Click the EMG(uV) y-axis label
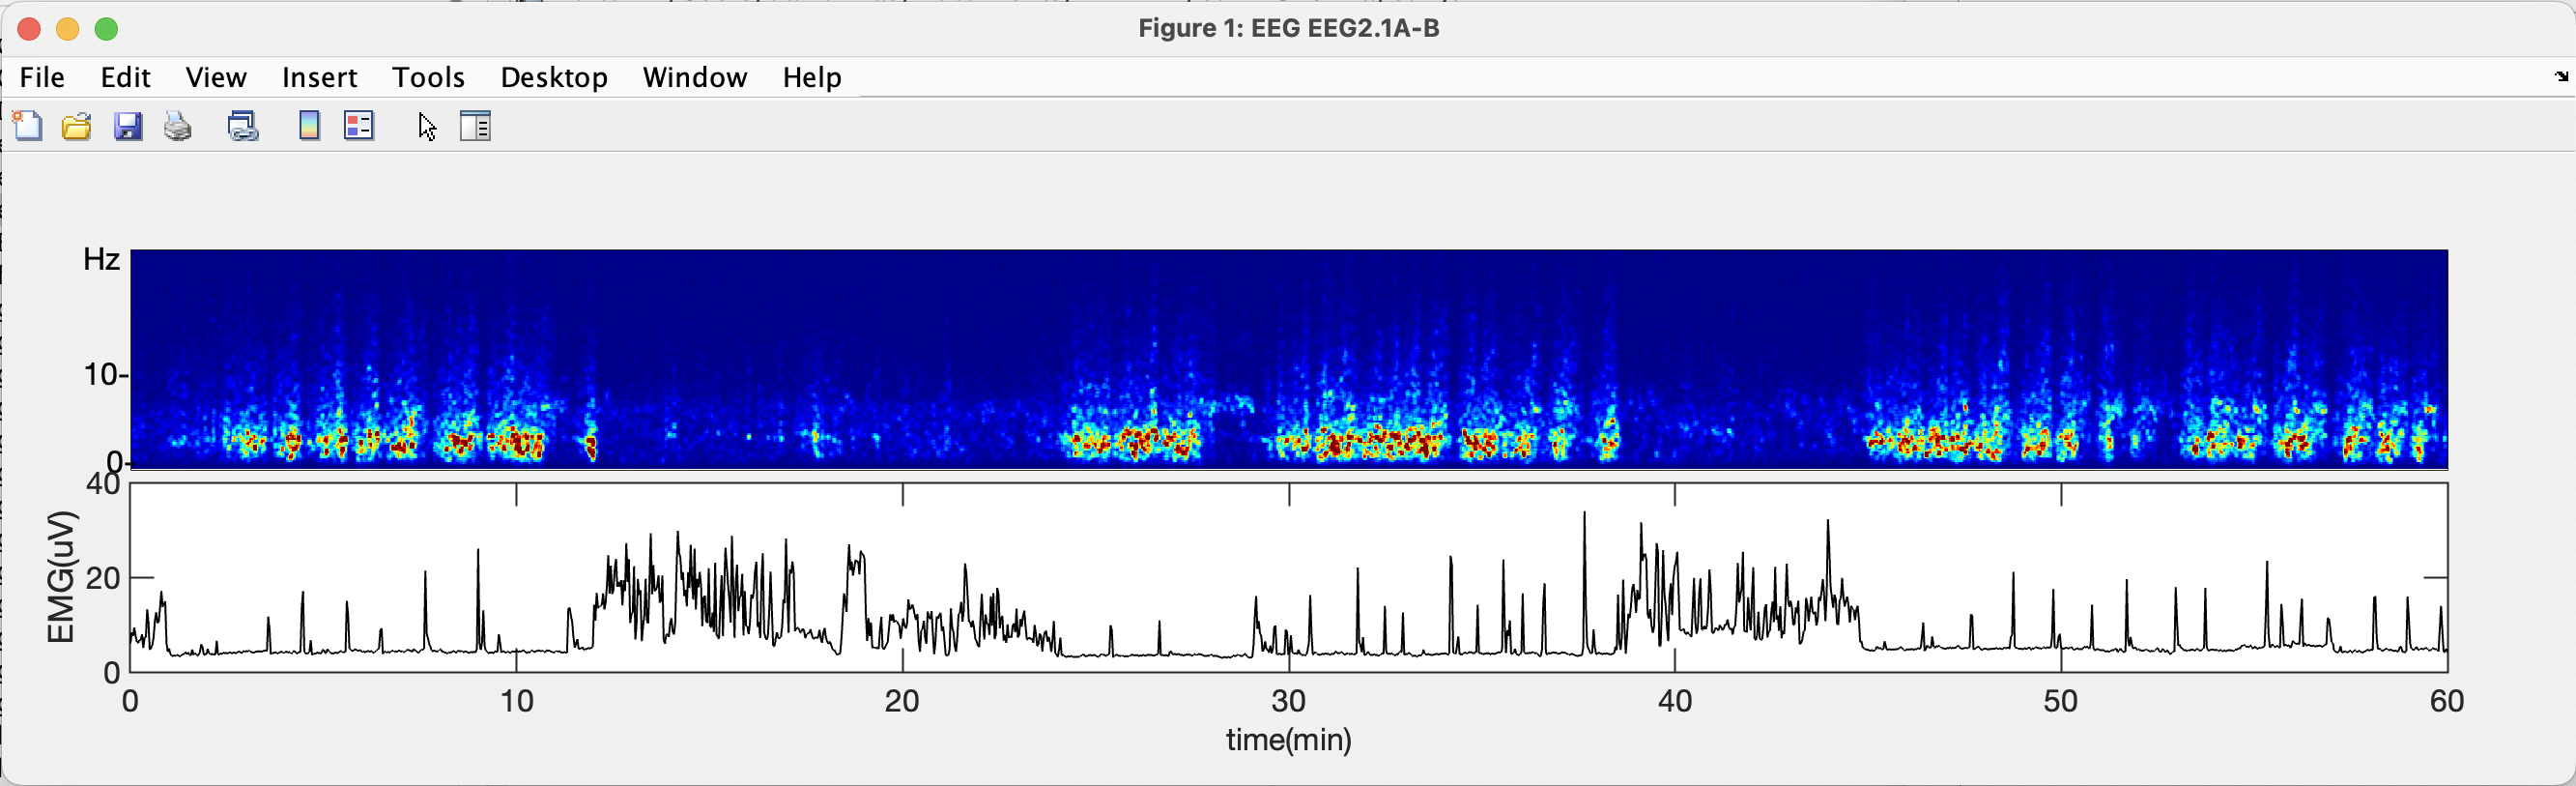This screenshot has width=2576, height=786. pyautogui.click(x=61, y=577)
